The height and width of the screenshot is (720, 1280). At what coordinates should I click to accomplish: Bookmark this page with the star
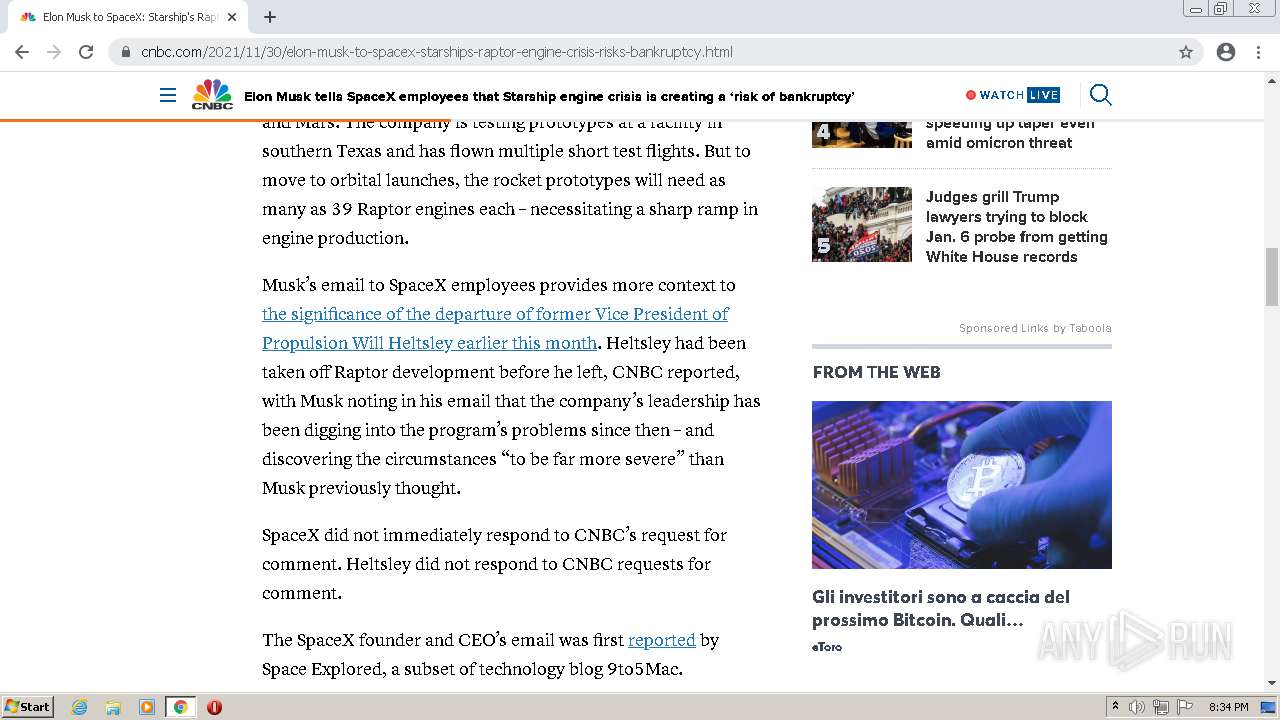pos(1186,52)
